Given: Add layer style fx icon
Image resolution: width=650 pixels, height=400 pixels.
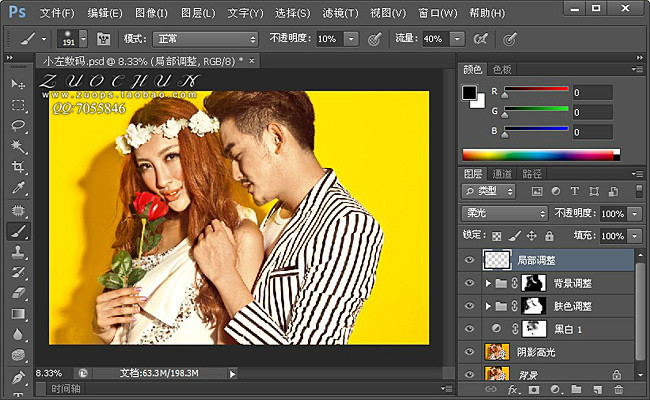Looking at the screenshot, I should (x=513, y=389).
